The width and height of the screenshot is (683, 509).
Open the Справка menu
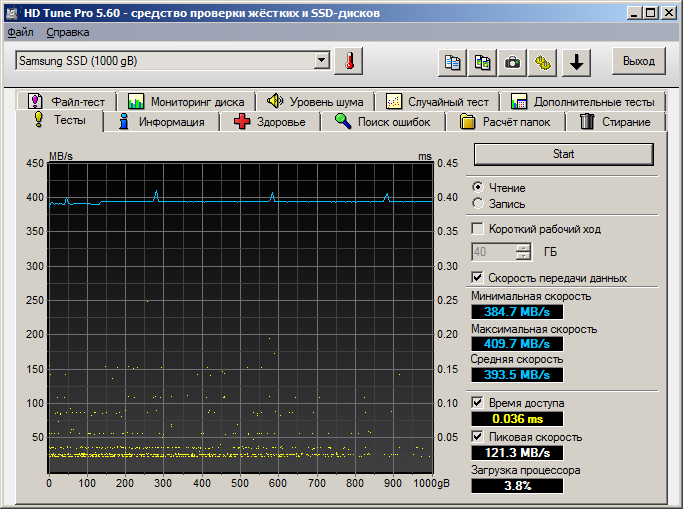click(x=67, y=32)
